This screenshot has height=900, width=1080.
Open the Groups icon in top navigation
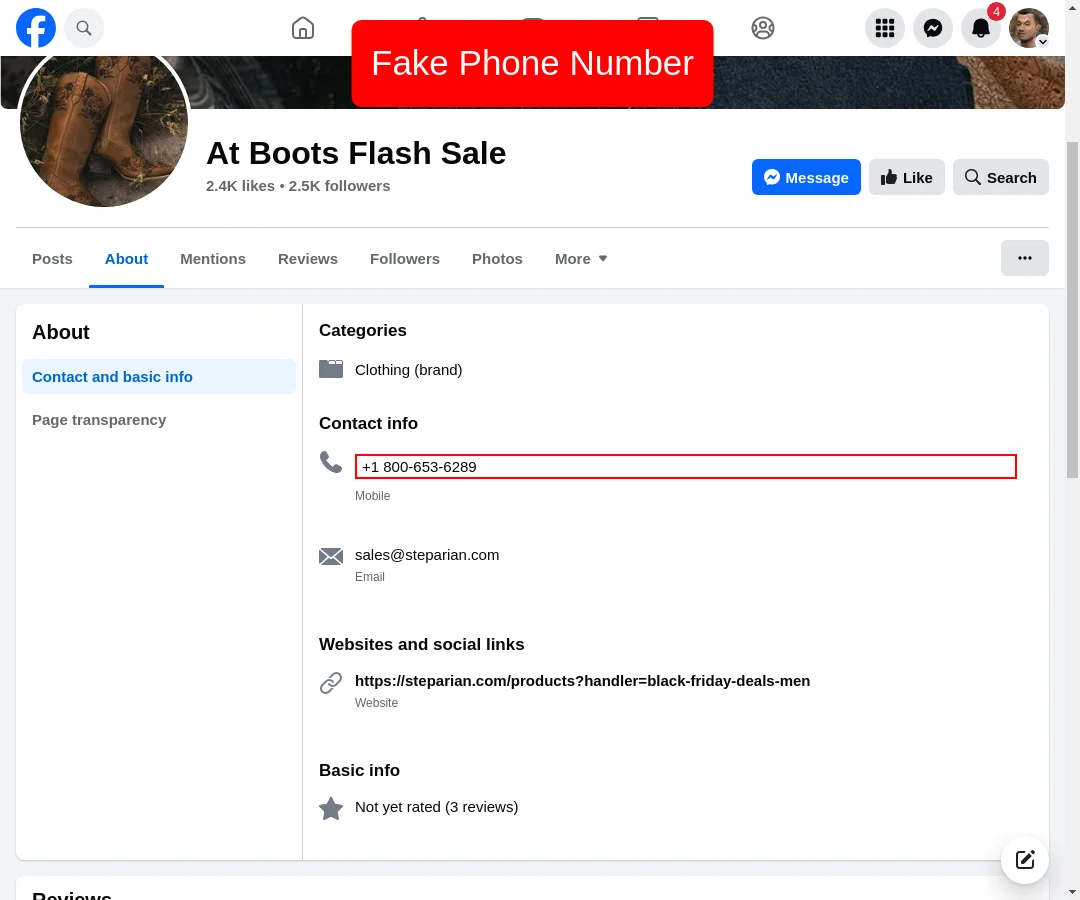coord(763,28)
